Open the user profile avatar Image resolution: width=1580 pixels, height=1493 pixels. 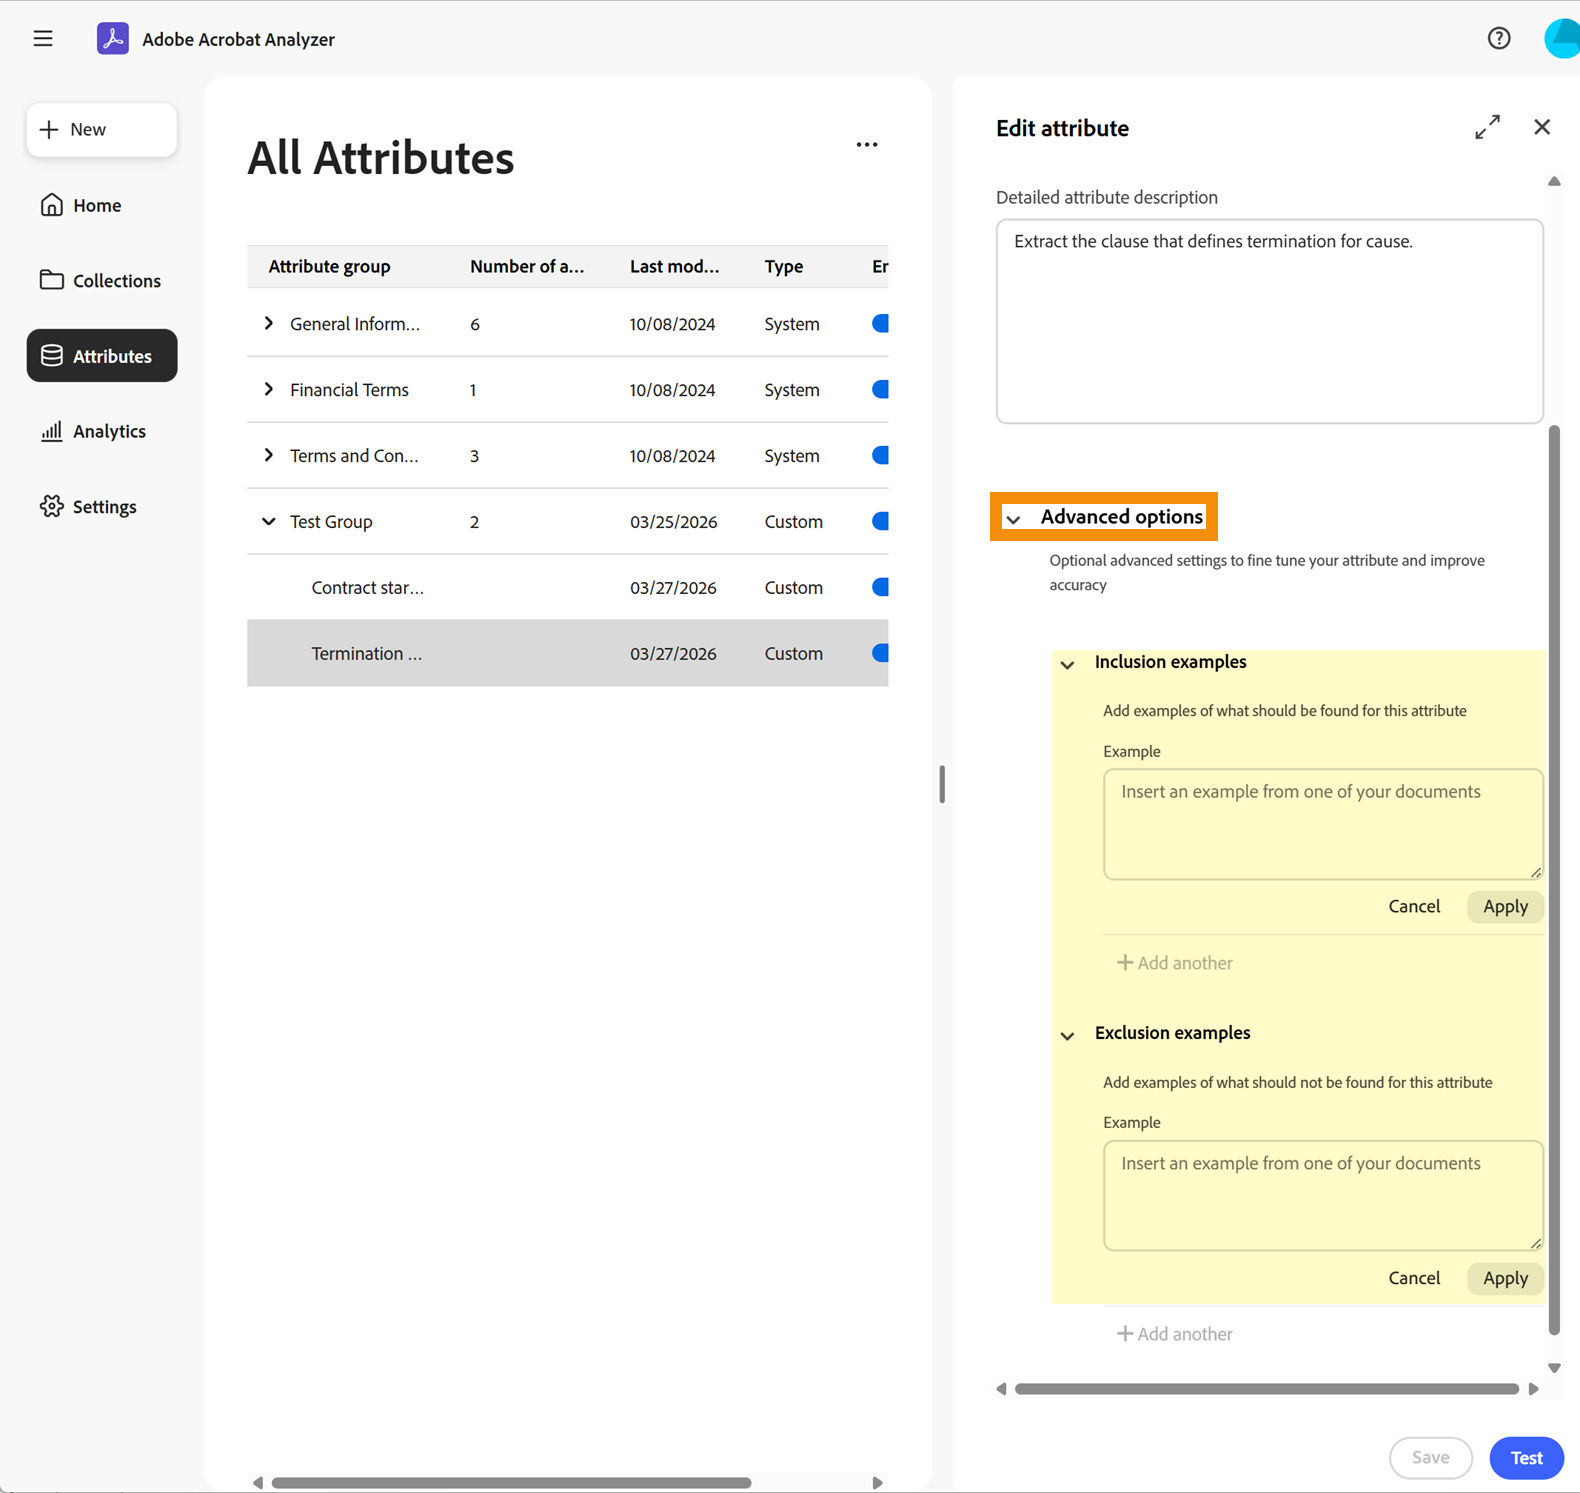1562,39
